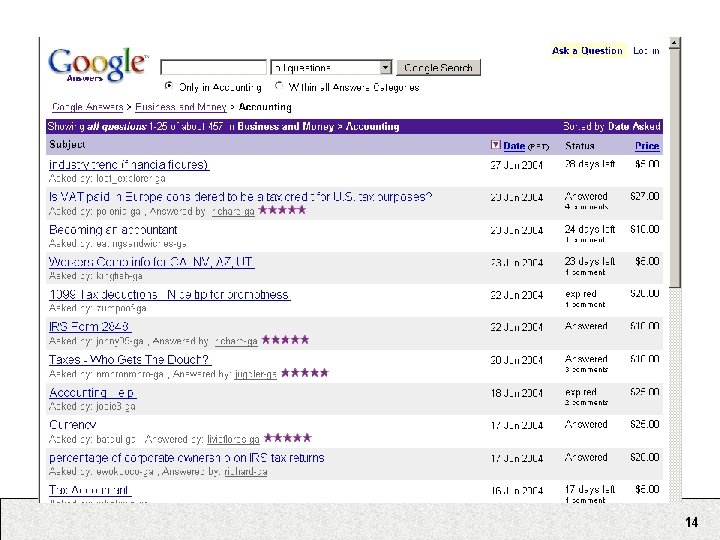Open the IRS Form 2848 question

(90, 327)
